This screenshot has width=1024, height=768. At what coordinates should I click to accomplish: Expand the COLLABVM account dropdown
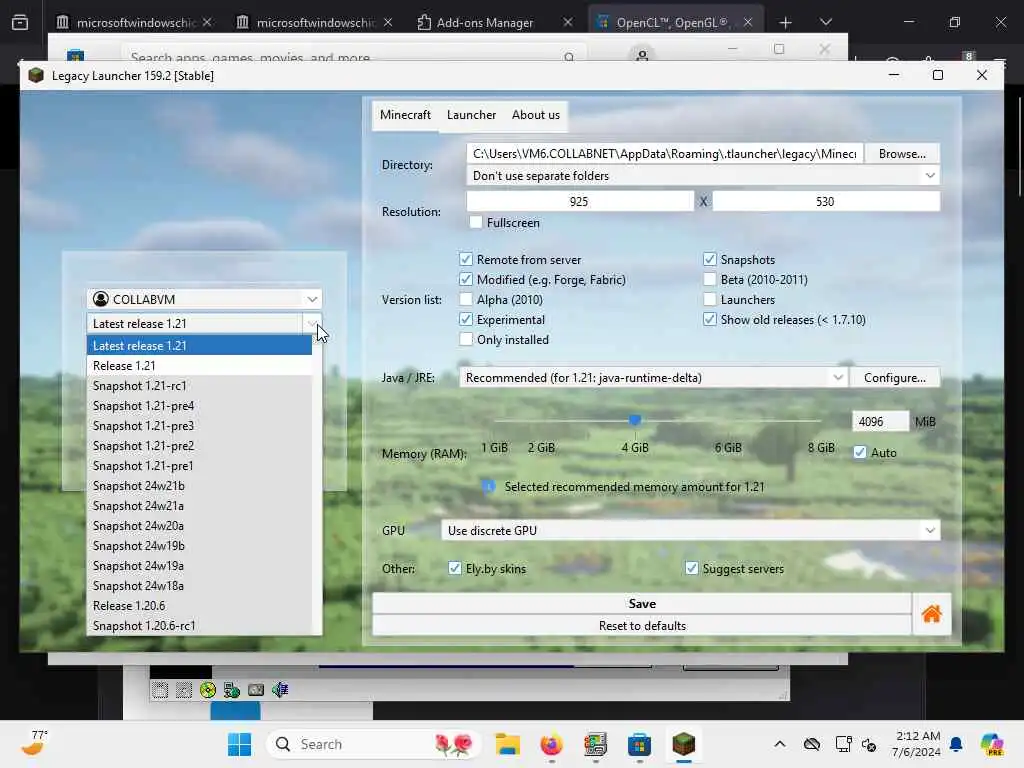[x=312, y=299]
